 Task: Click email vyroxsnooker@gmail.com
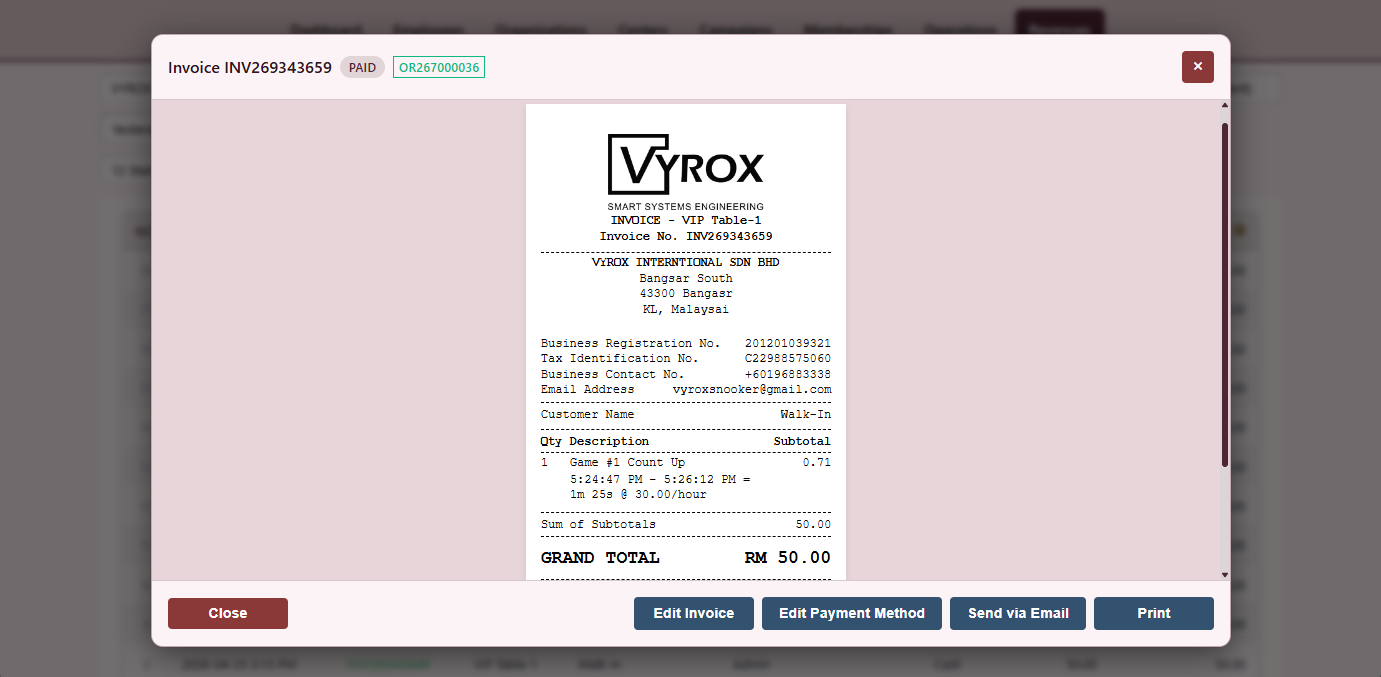[x=752, y=389]
